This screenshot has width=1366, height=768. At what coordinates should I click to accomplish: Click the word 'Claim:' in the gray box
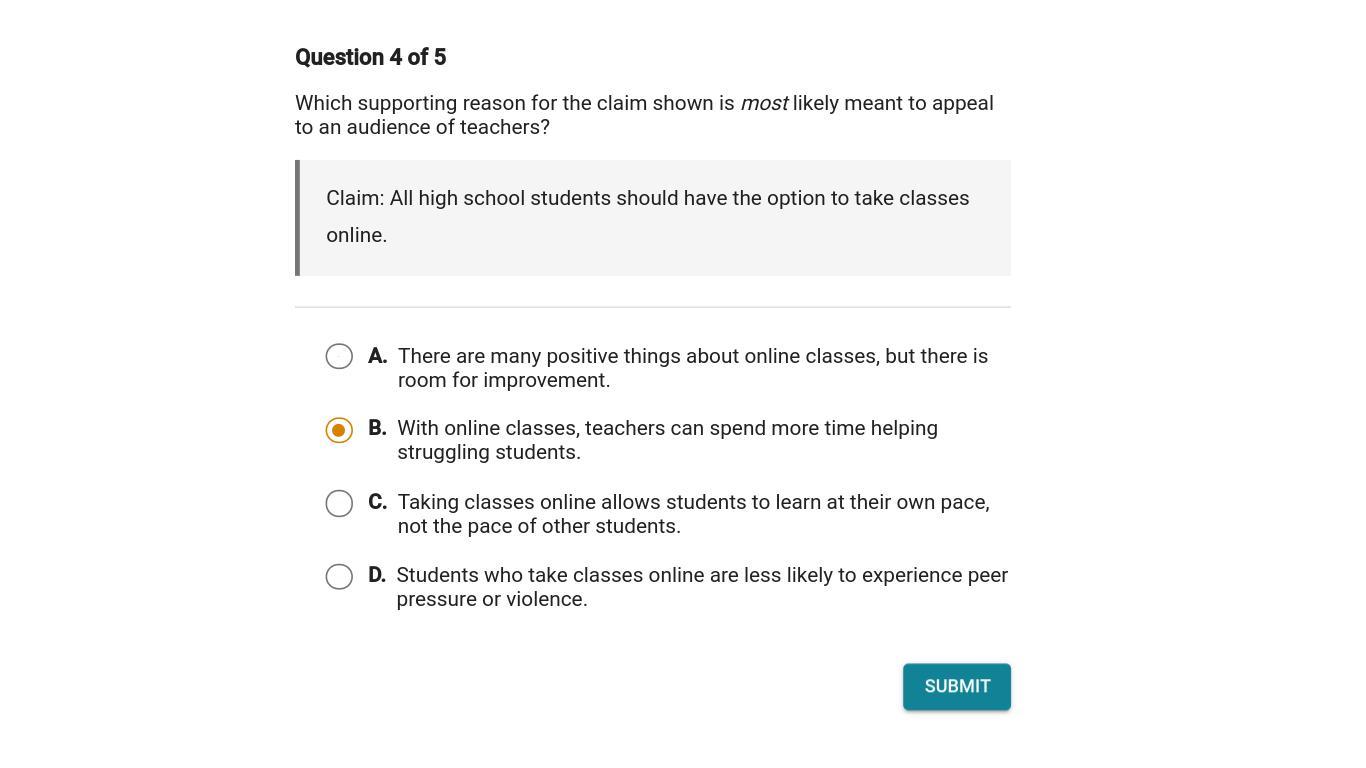pos(355,199)
